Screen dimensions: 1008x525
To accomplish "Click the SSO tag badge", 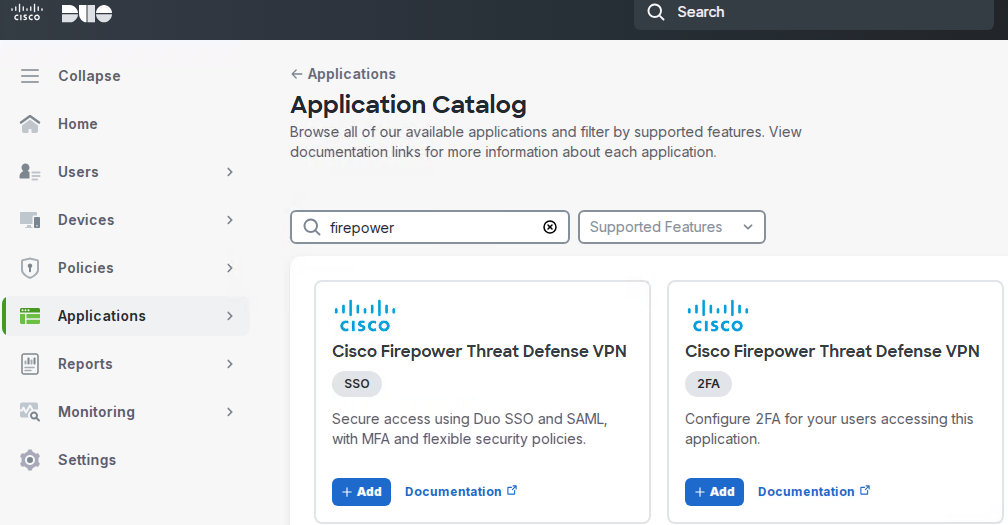I will coord(357,384).
